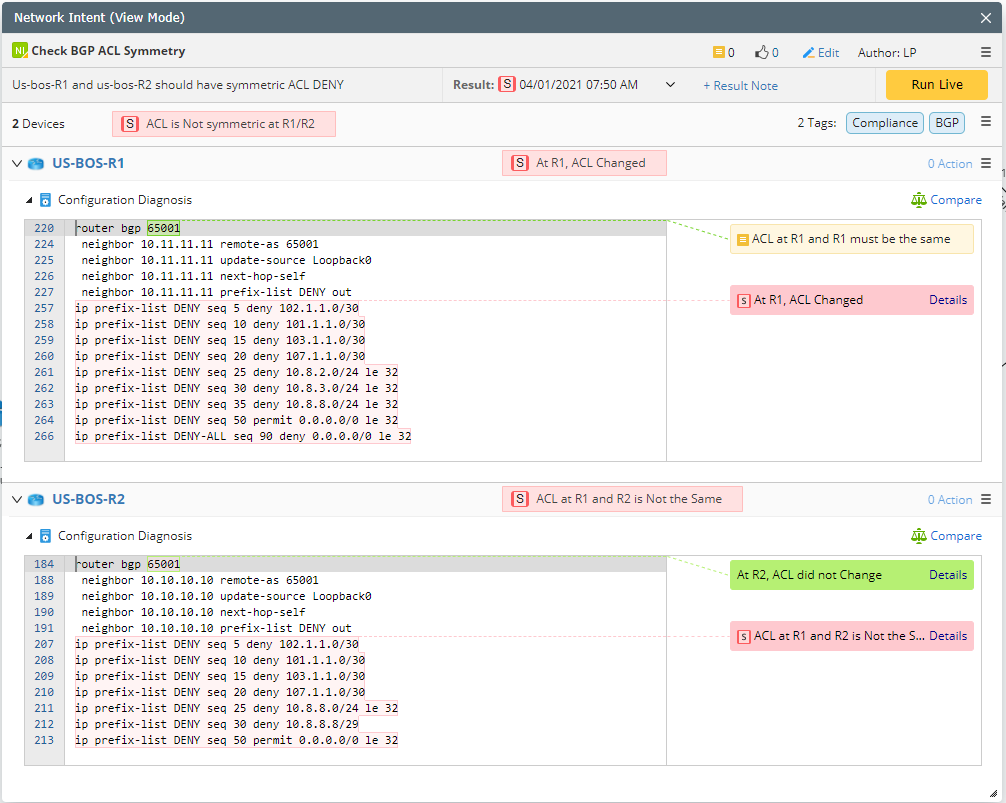
Task: Open the hamburger menu beside Author
Action: pyautogui.click(x=986, y=52)
